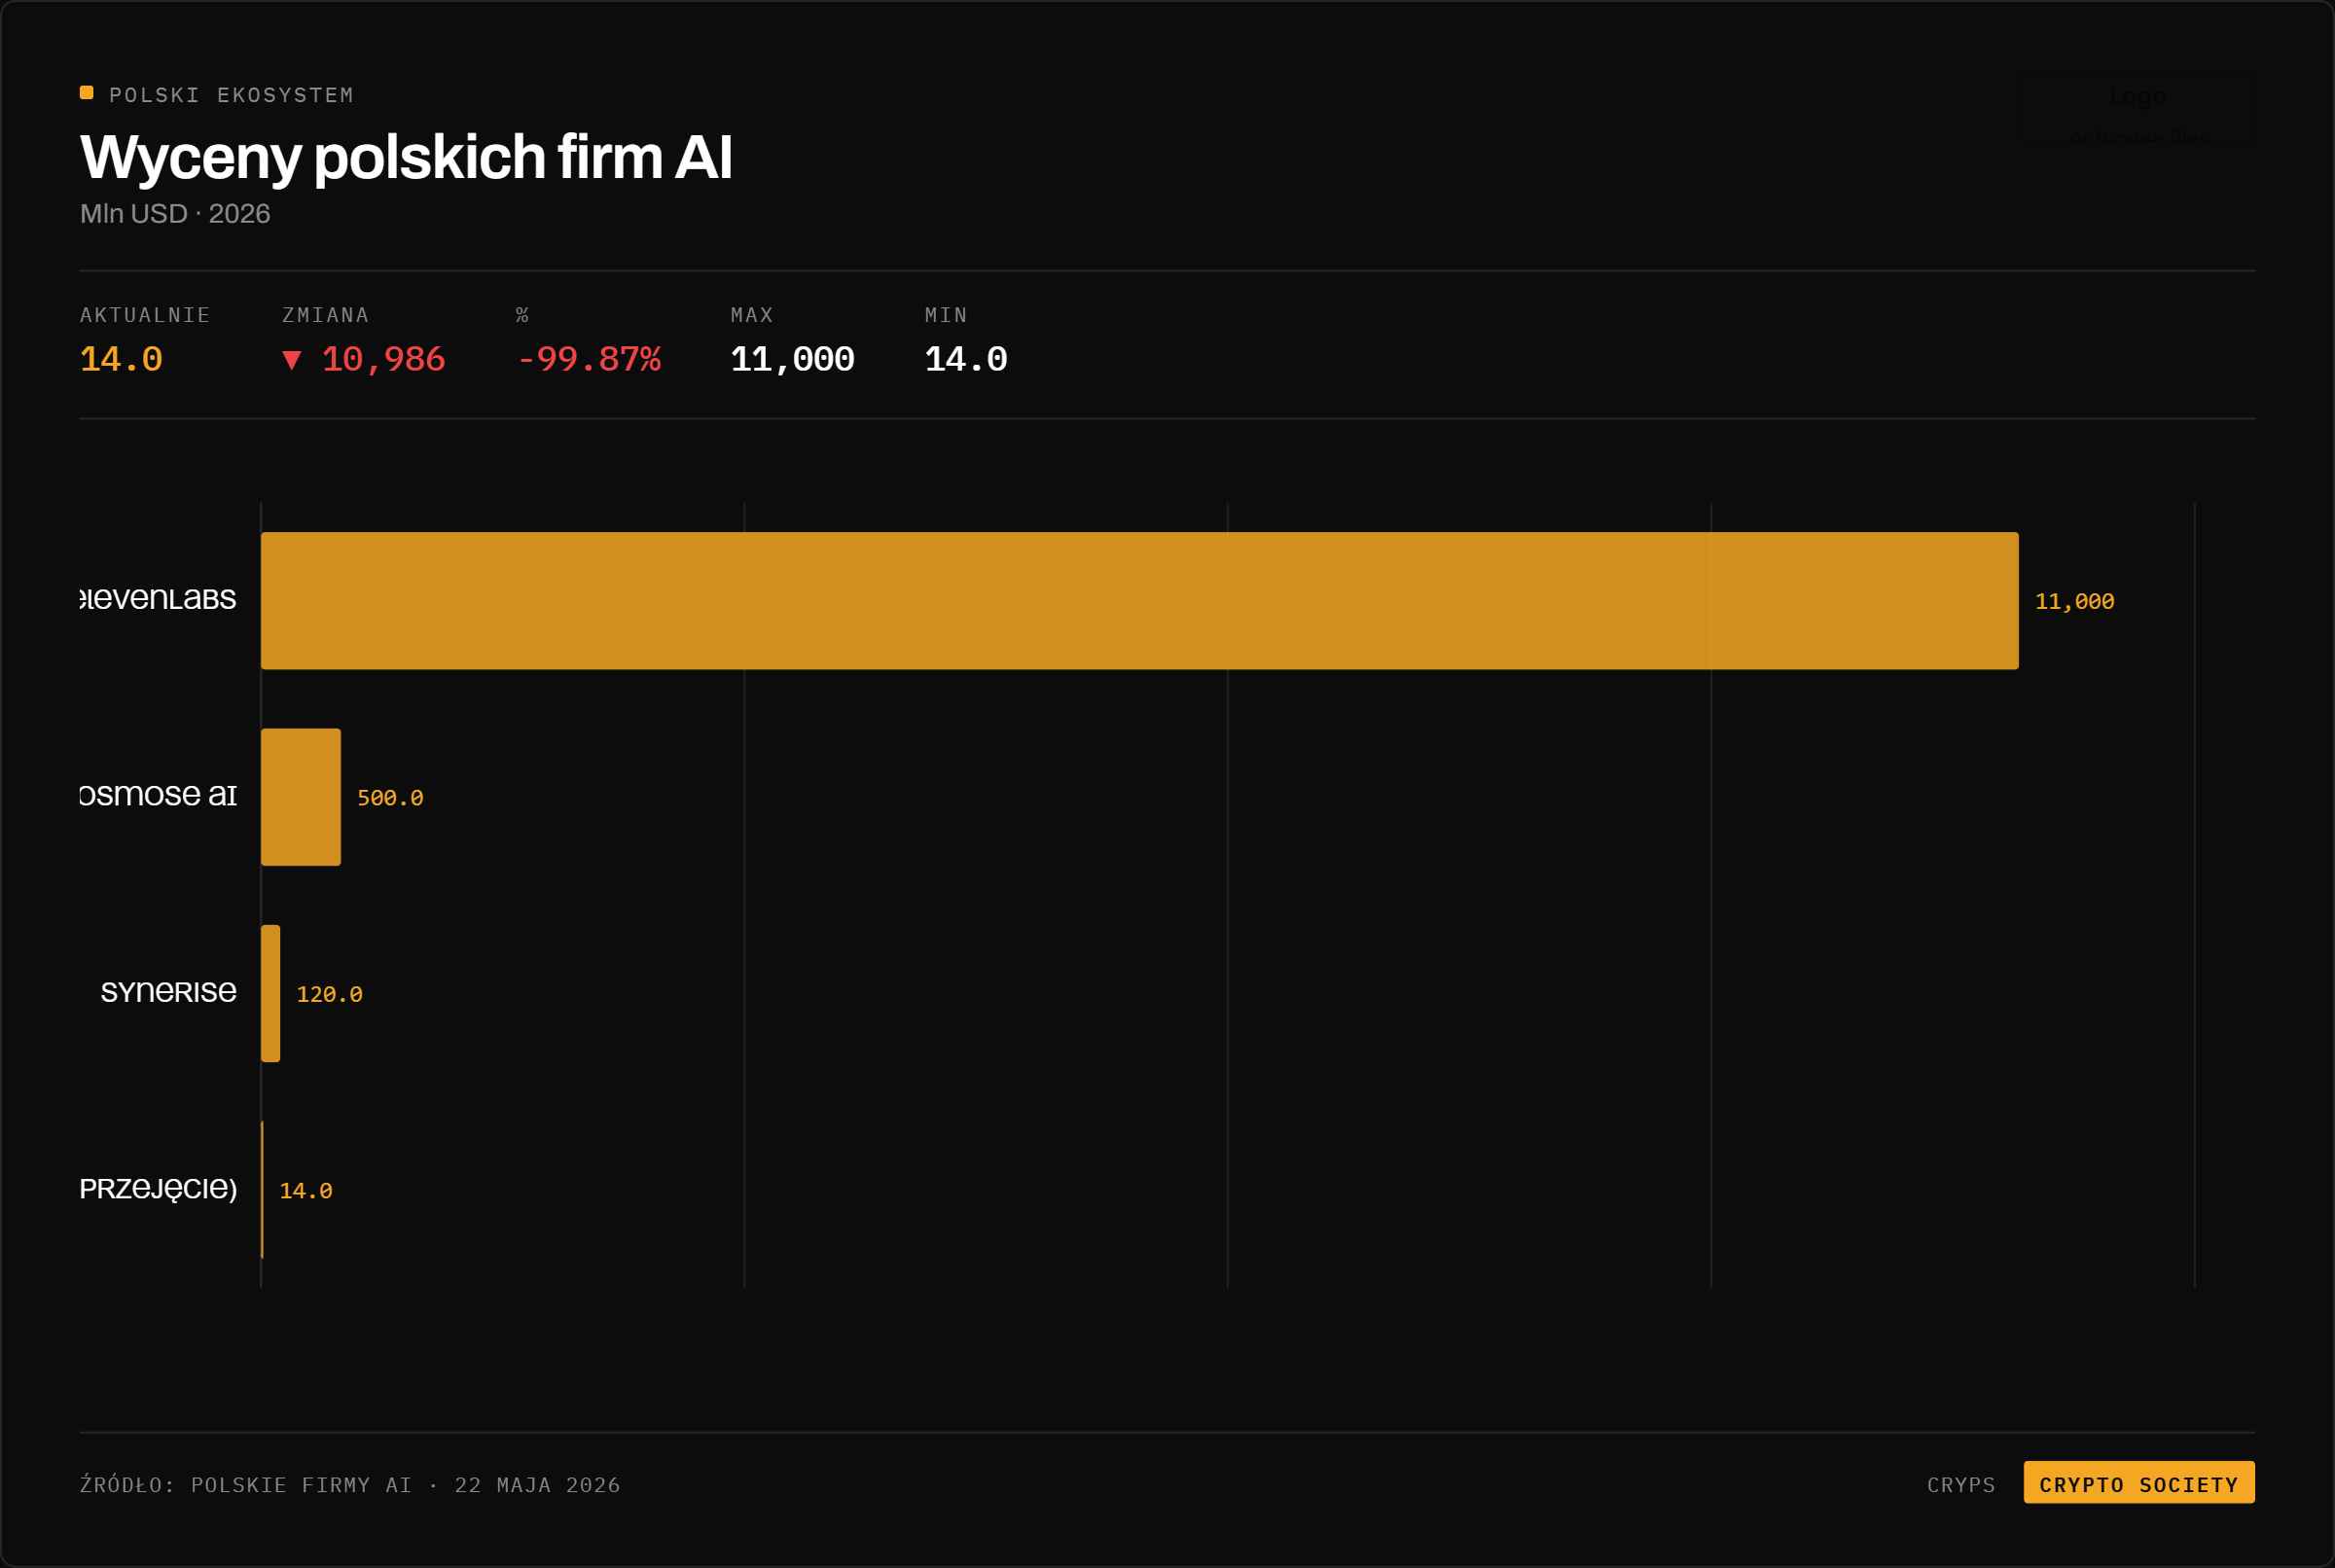This screenshot has width=2335, height=1568.
Task: Click the faint Logo placeholder at top right
Action: 2138,111
